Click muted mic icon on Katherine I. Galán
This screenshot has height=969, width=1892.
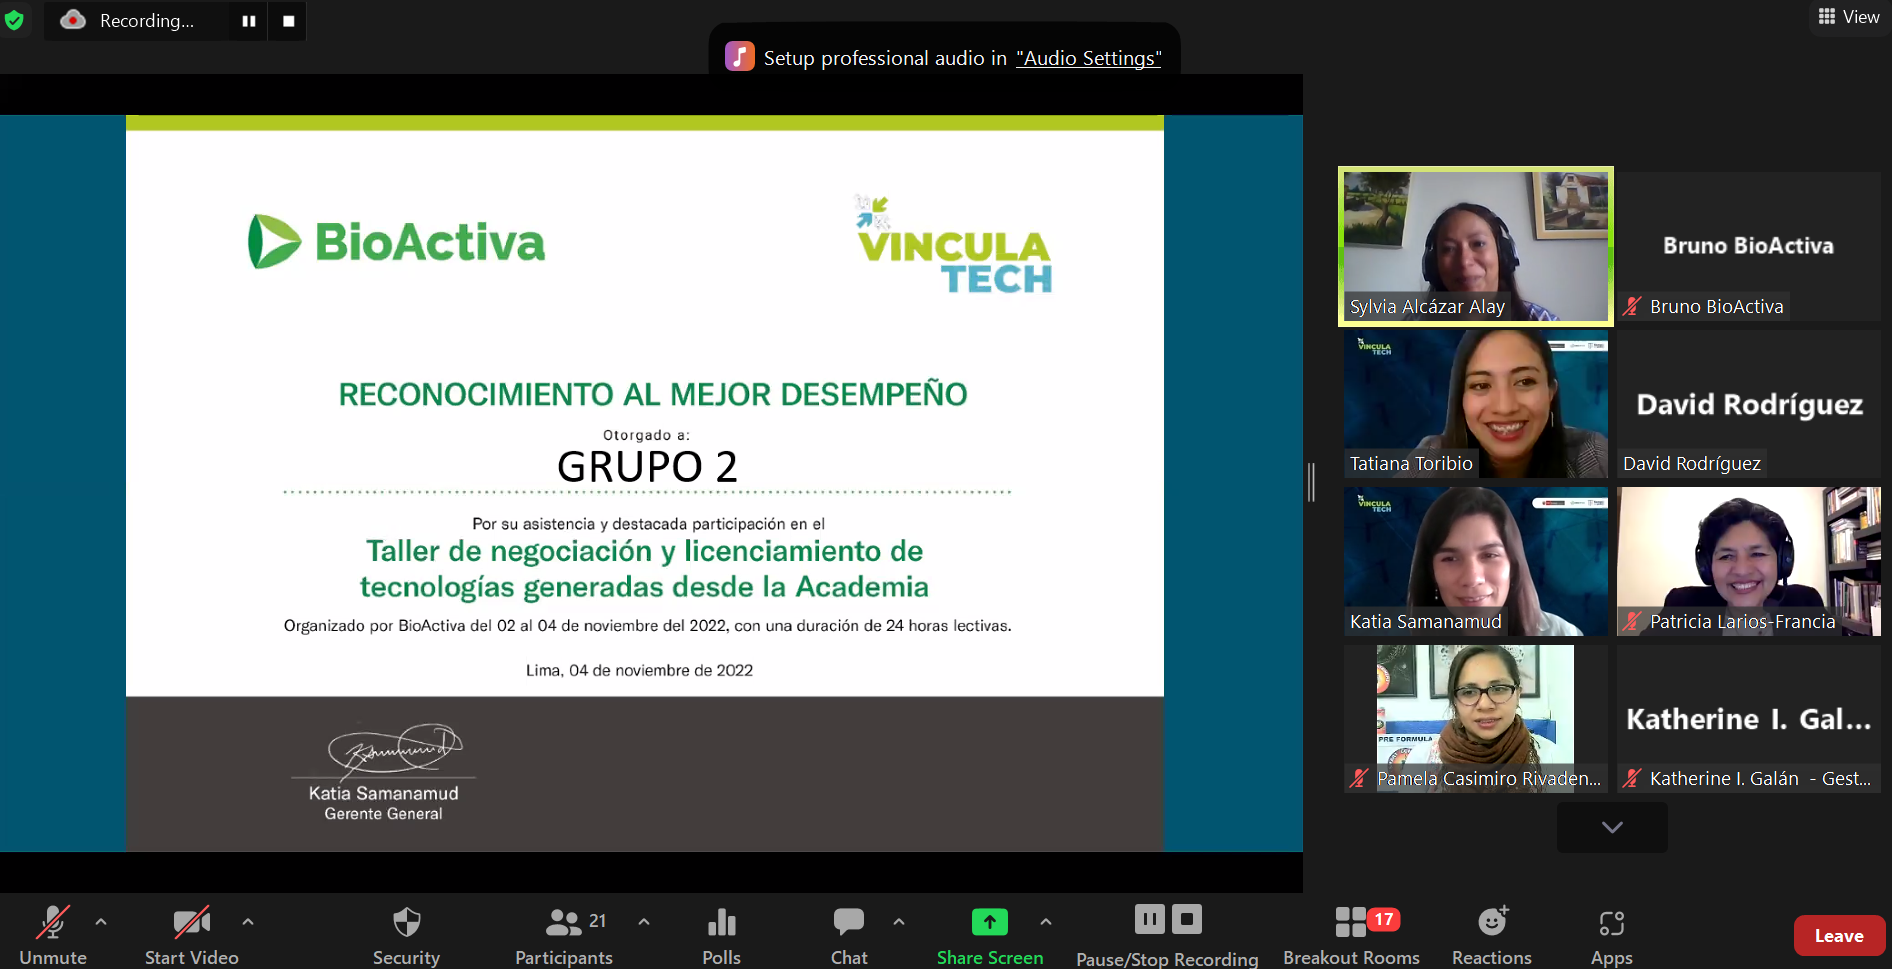1632,779
